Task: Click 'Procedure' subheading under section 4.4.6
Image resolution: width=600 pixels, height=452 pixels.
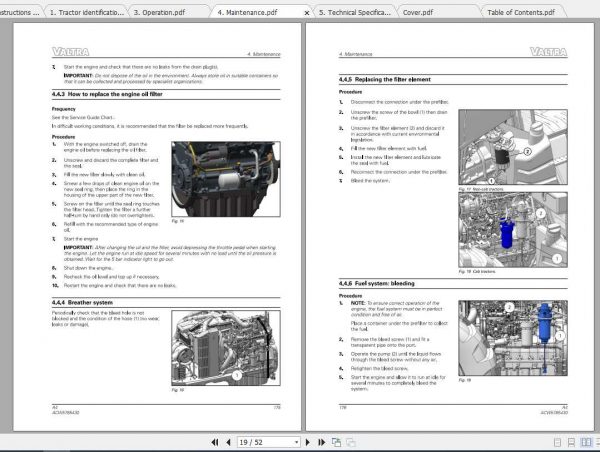Action: [350, 296]
